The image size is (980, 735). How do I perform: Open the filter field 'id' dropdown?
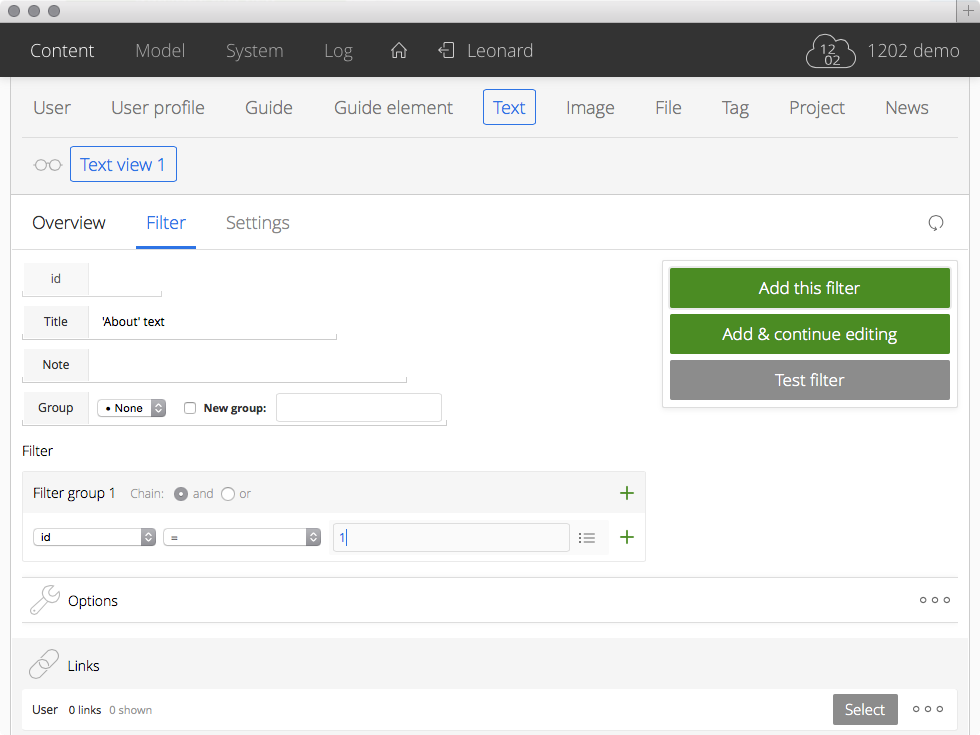(x=94, y=537)
